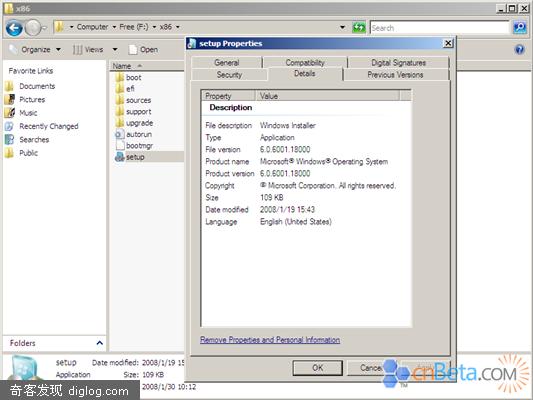The width and height of the screenshot is (533, 400).
Task: Expand the root breadcrumb arrow before Computer
Action: click(x=71, y=27)
